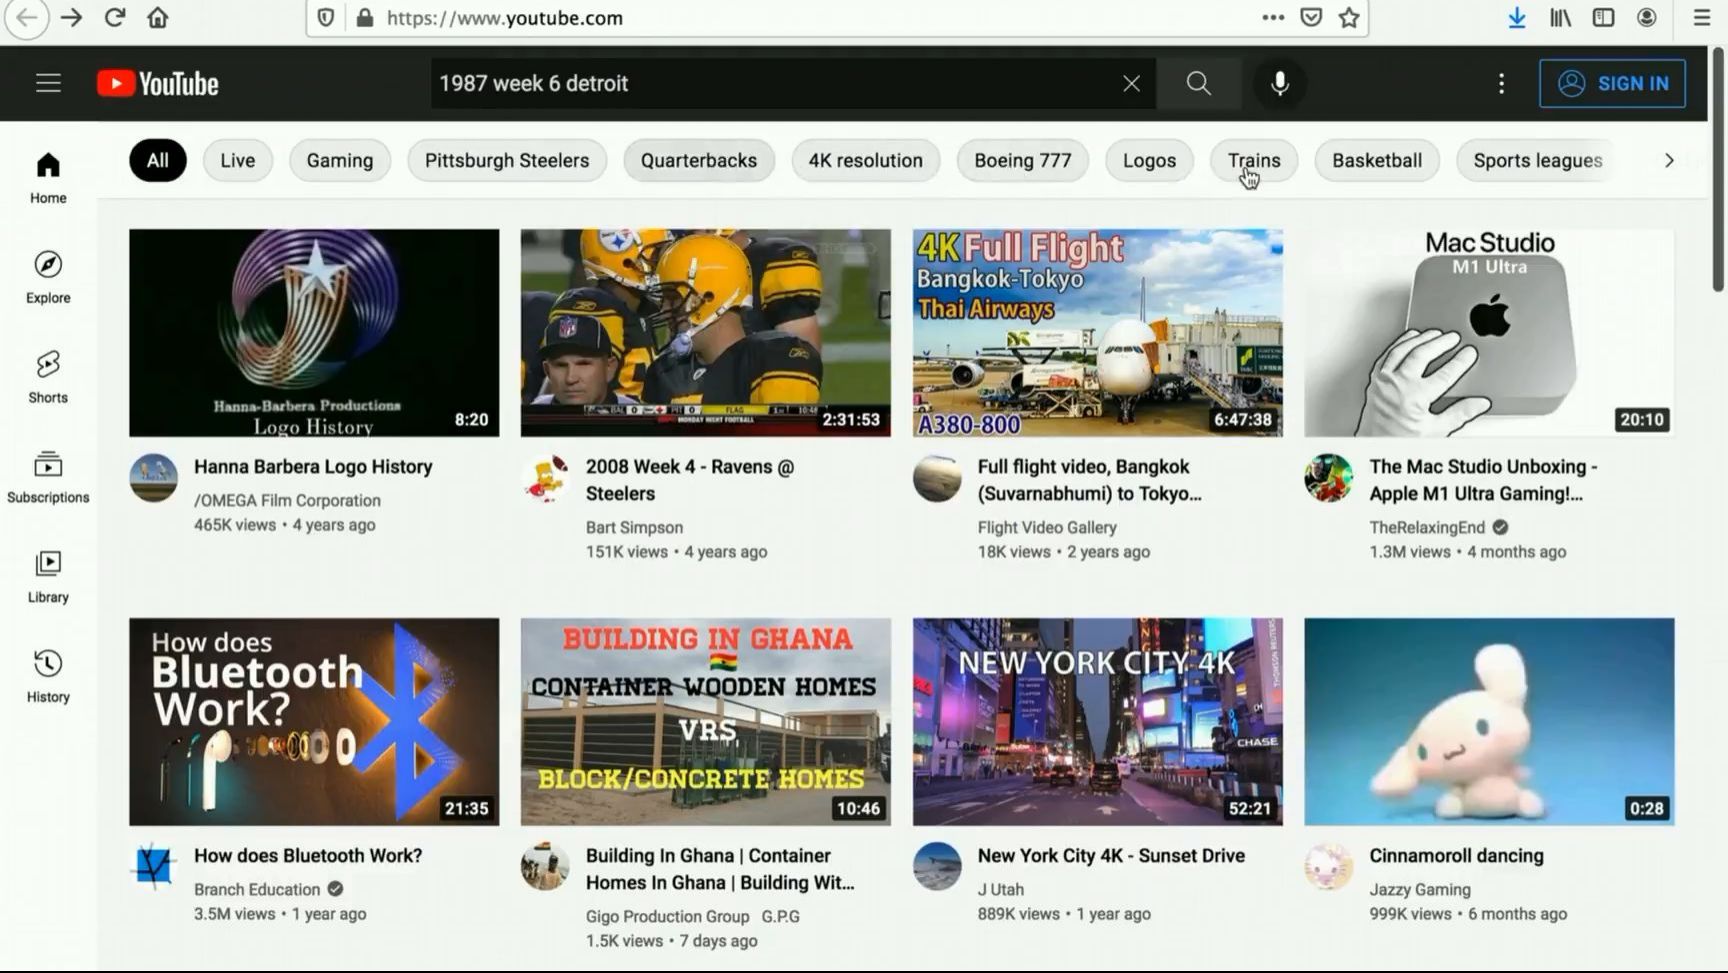The width and height of the screenshot is (1728, 973).
Task: Click the padlock site info icon
Action: [x=364, y=18]
